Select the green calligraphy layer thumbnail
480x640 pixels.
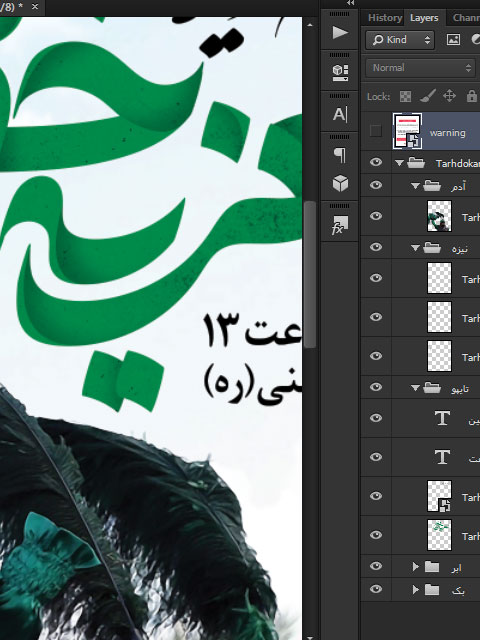[439, 535]
